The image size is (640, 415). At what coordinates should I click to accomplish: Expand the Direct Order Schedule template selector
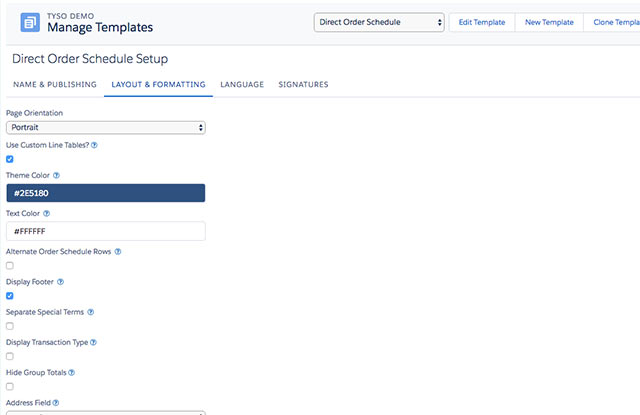pos(379,22)
